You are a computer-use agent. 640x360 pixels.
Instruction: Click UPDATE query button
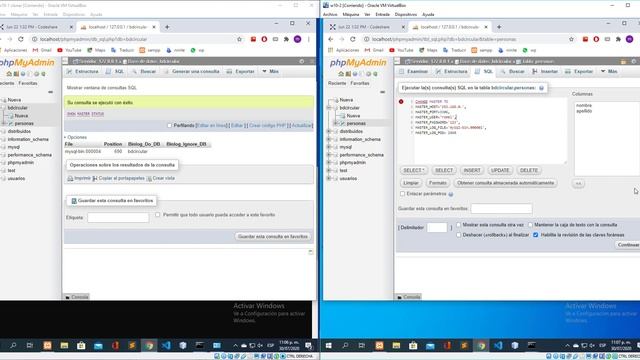tap(500, 171)
